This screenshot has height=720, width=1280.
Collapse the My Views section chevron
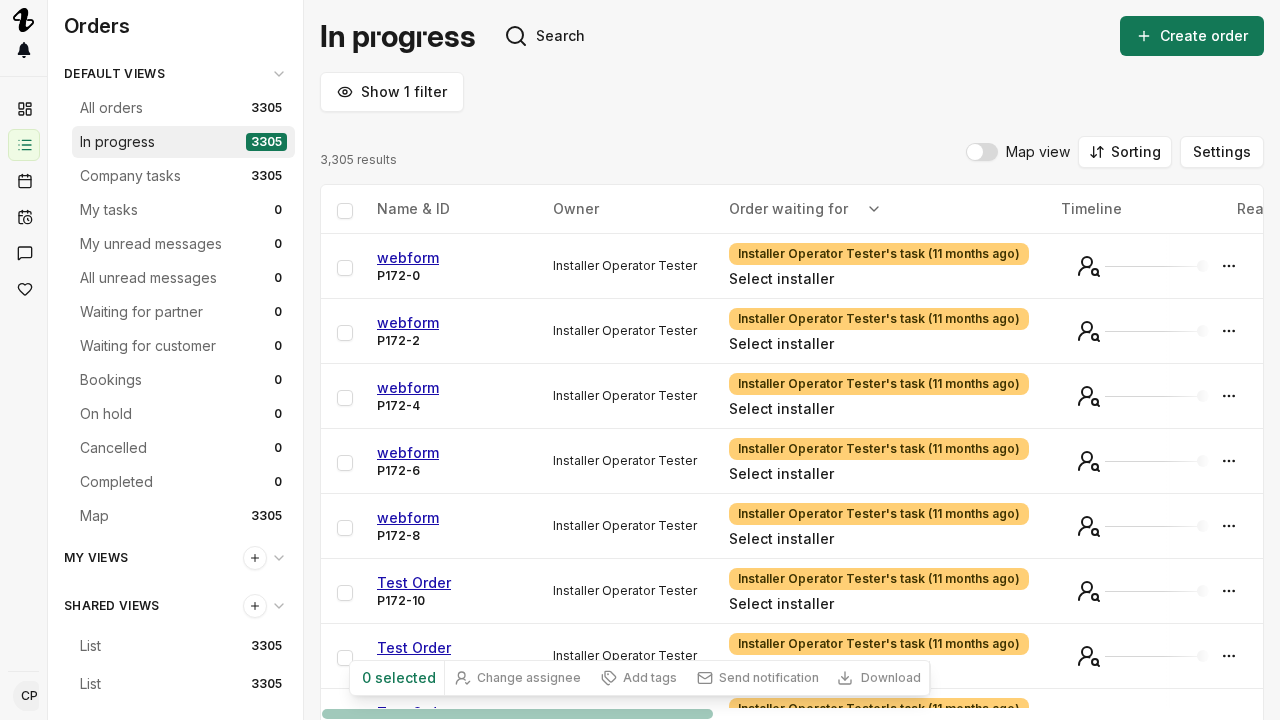click(279, 558)
